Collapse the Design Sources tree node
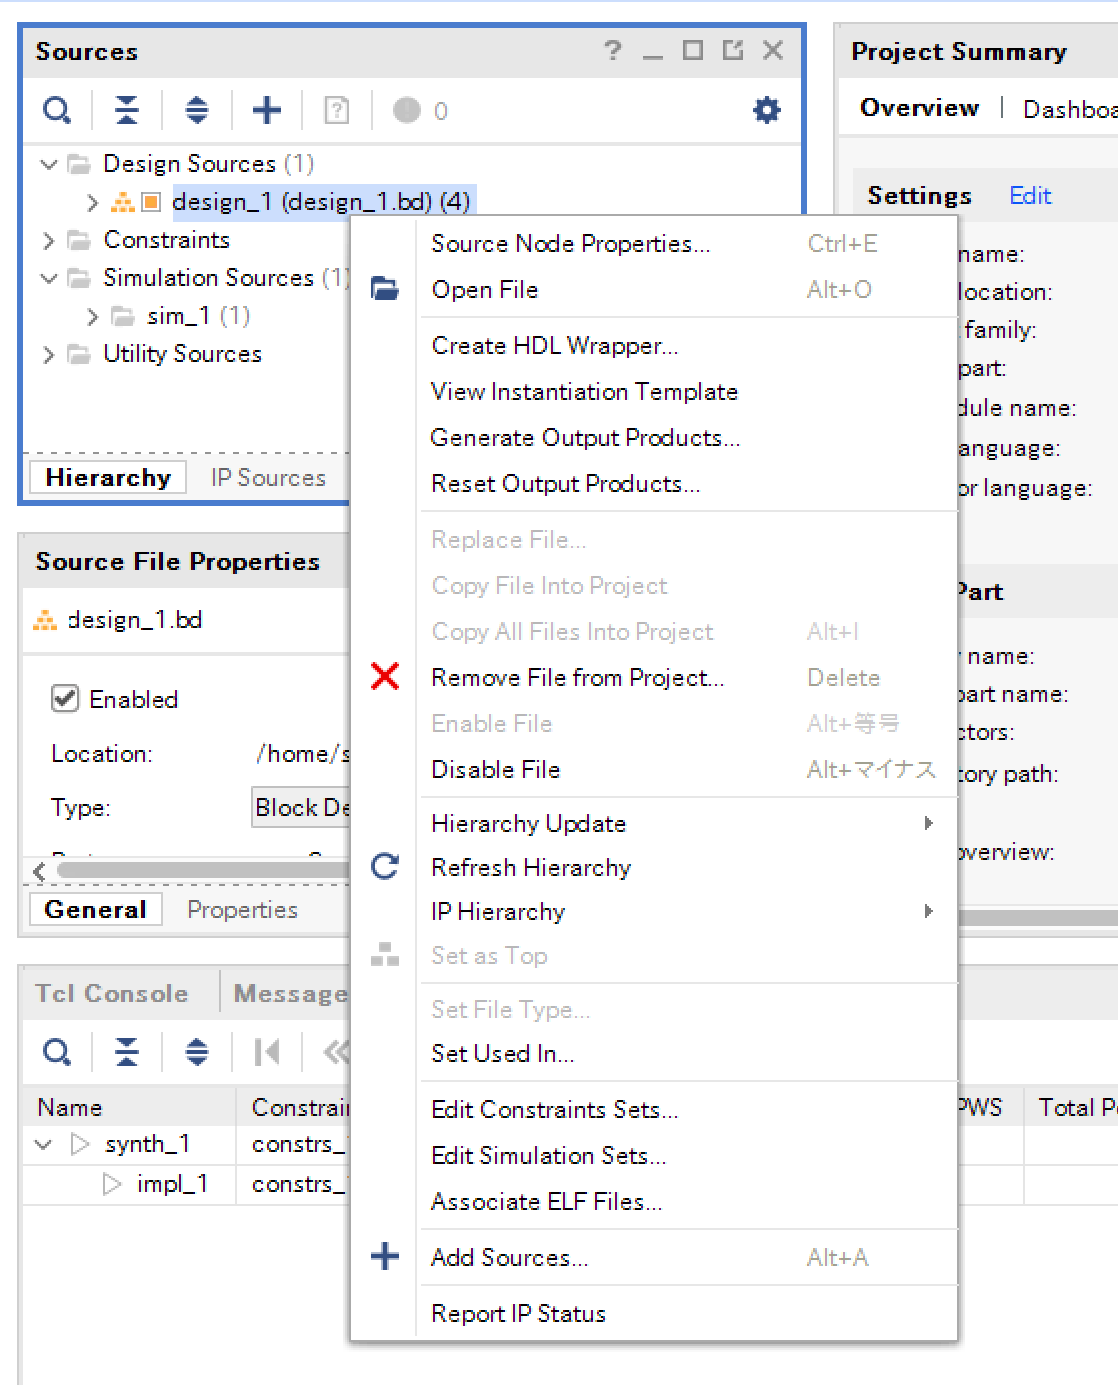 tap(48, 163)
